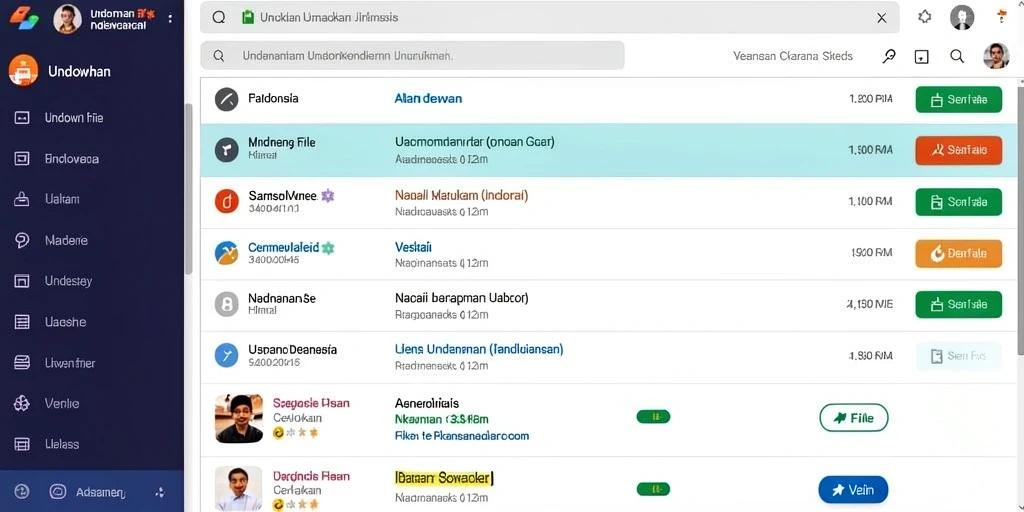This screenshot has height=512, width=1024.
Task: Click the green badge beside Cenmevlaleid
Action: click(x=328, y=248)
